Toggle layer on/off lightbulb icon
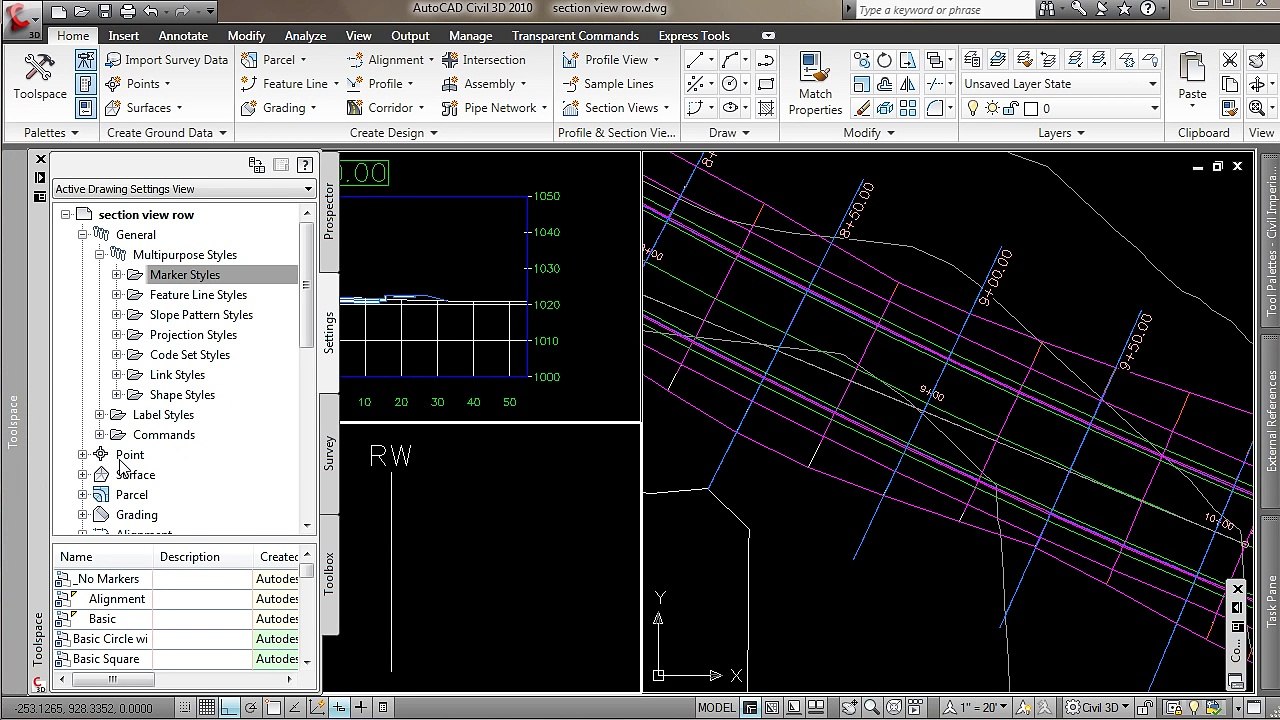This screenshot has height=720, width=1280. (x=972, y=108)
